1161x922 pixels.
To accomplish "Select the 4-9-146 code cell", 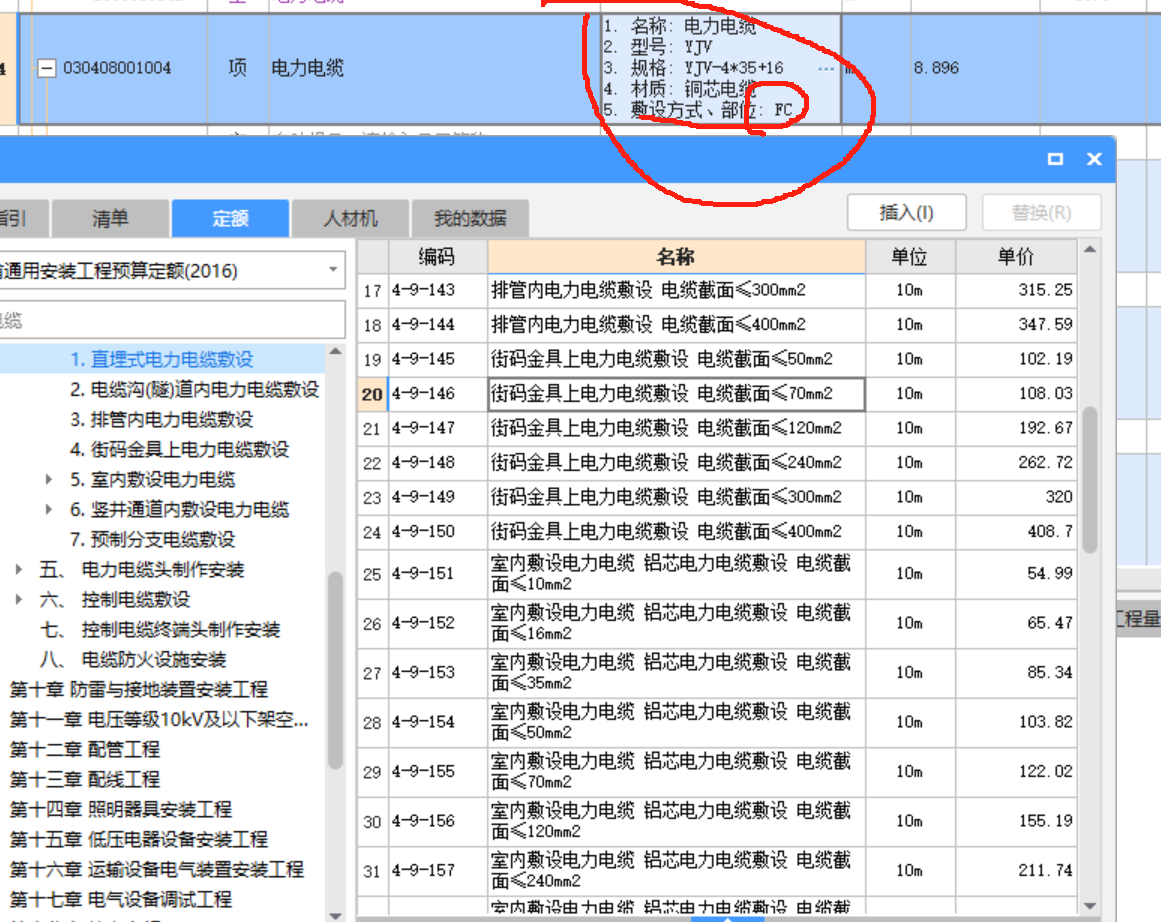I will click(x=438, y=393).
